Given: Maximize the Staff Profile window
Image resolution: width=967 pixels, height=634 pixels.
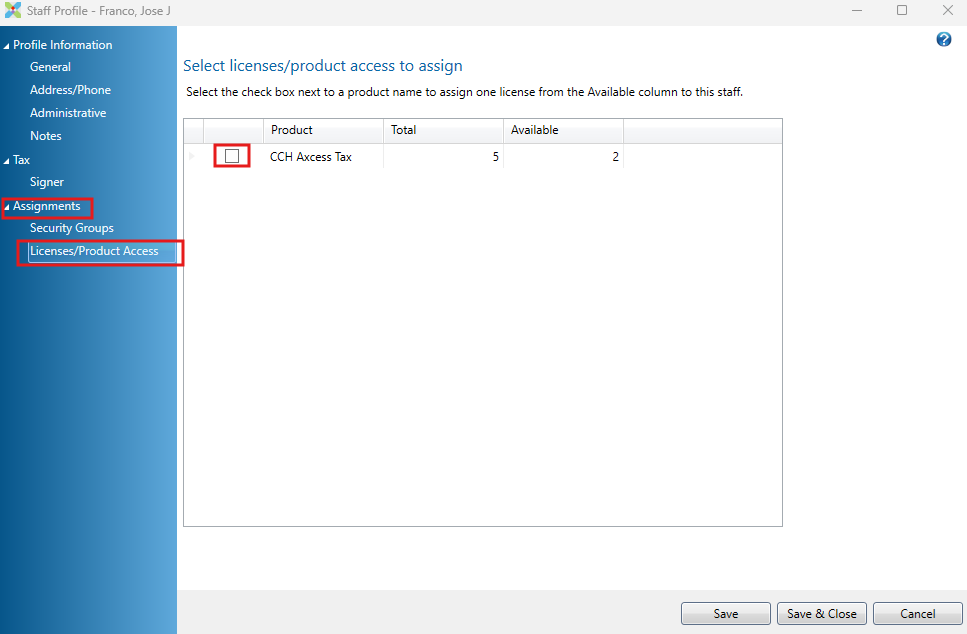Looking at the screenshot, I should (x=902, y=10).
